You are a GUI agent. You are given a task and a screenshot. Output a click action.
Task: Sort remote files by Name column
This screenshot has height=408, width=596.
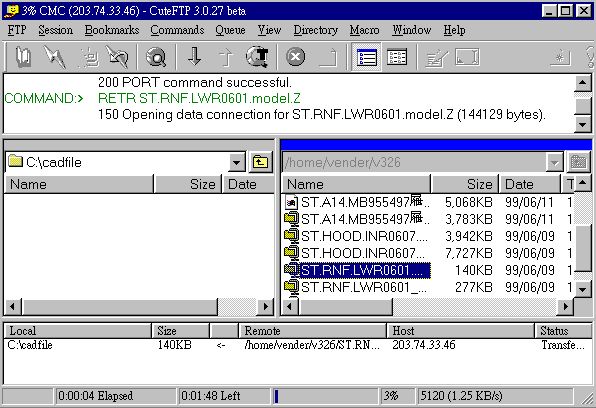coord(356,184)
